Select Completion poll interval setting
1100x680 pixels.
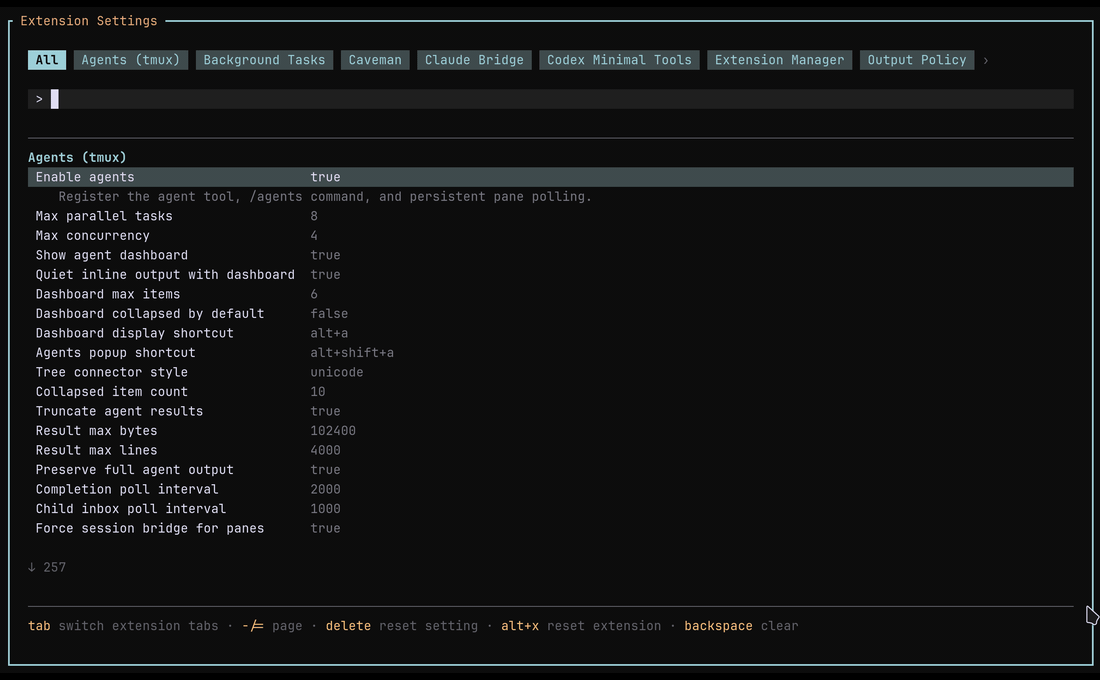pyautogui.click(x=551, y=489)
